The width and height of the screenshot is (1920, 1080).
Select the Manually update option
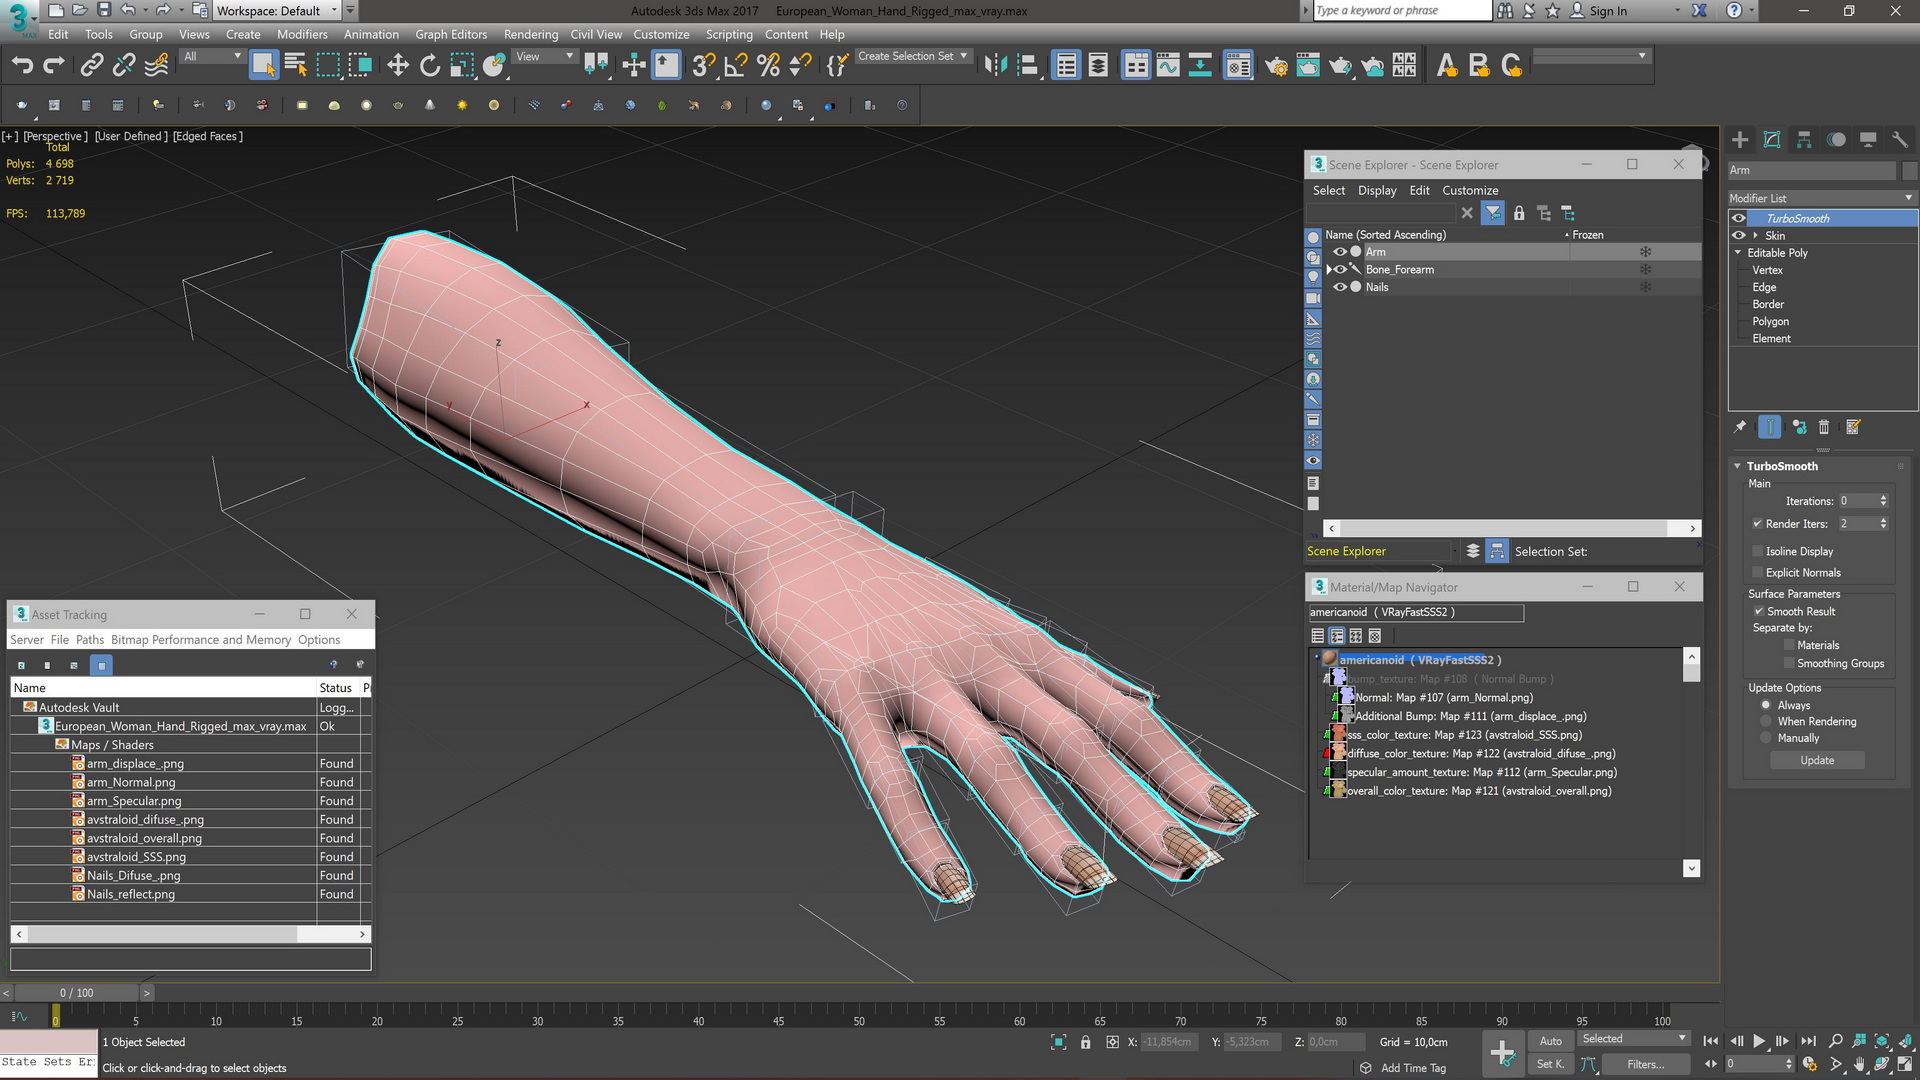tap(1766, 738)
